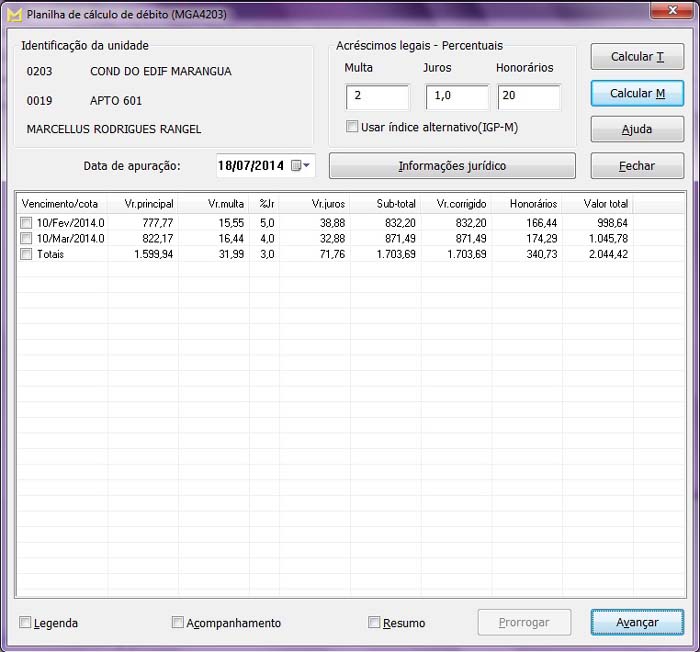Toggle the Resumo checkbox
700x652 pixels.
[x=374, y=623]
